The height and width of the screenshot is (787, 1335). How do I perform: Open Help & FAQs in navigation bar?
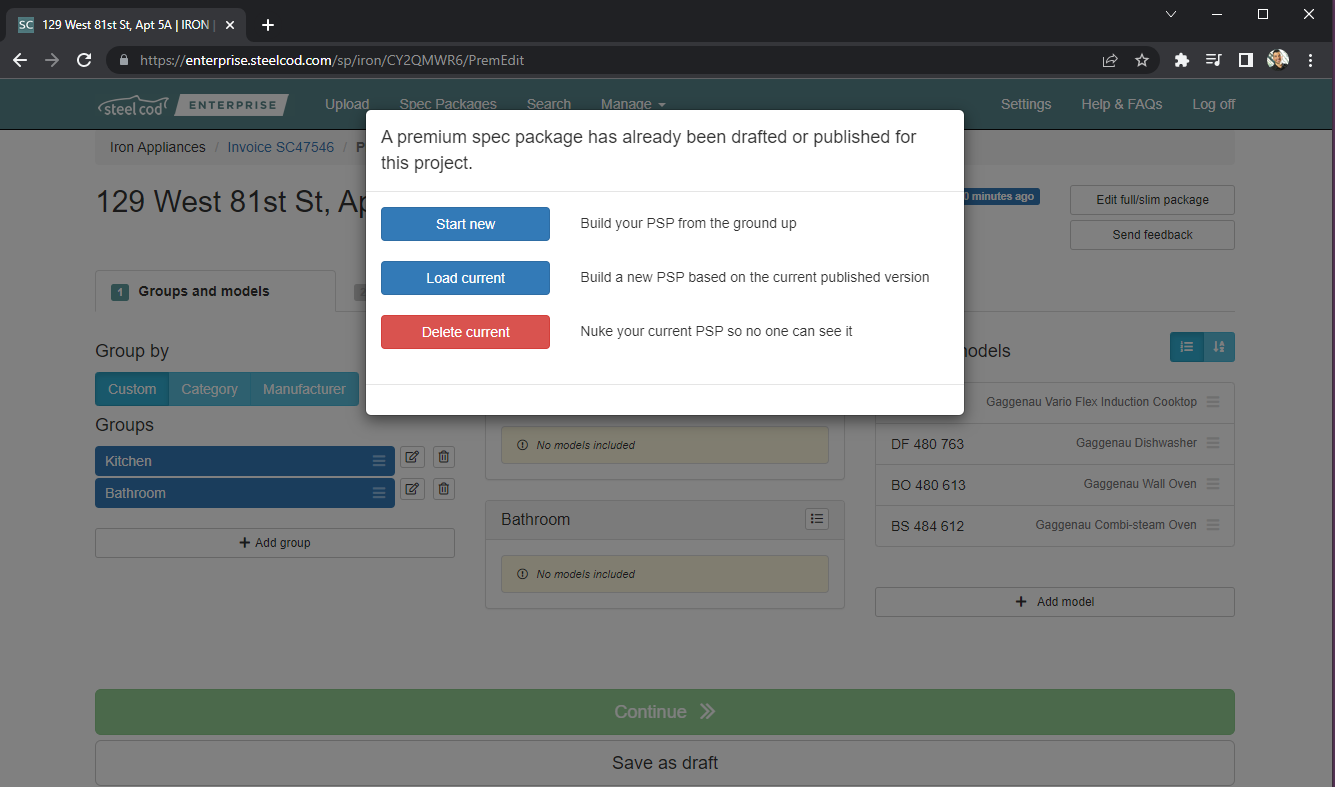(1121, 104)
